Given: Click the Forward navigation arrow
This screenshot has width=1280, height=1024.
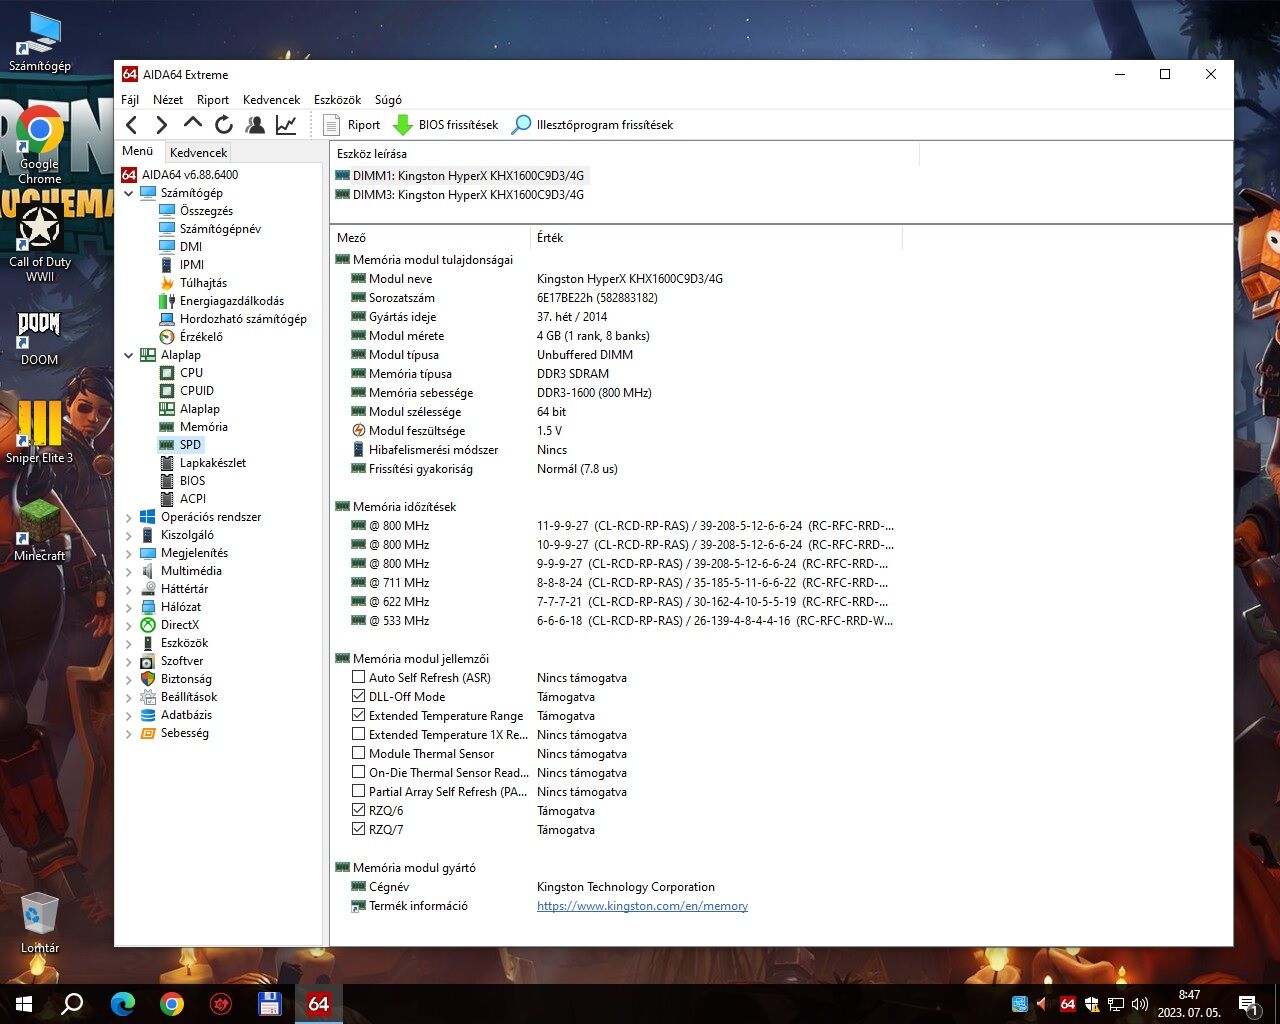Looking at the screenshot, I should (x=161, y=125).
